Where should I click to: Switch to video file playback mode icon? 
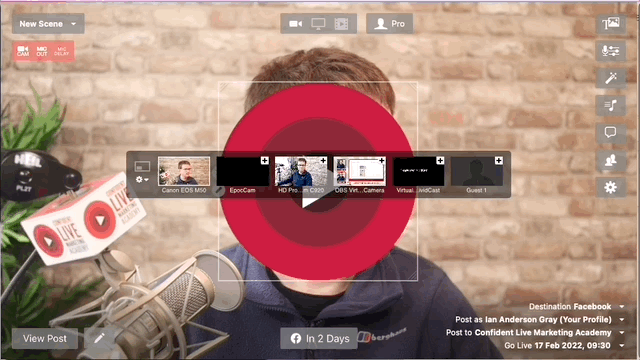(341, 24)
